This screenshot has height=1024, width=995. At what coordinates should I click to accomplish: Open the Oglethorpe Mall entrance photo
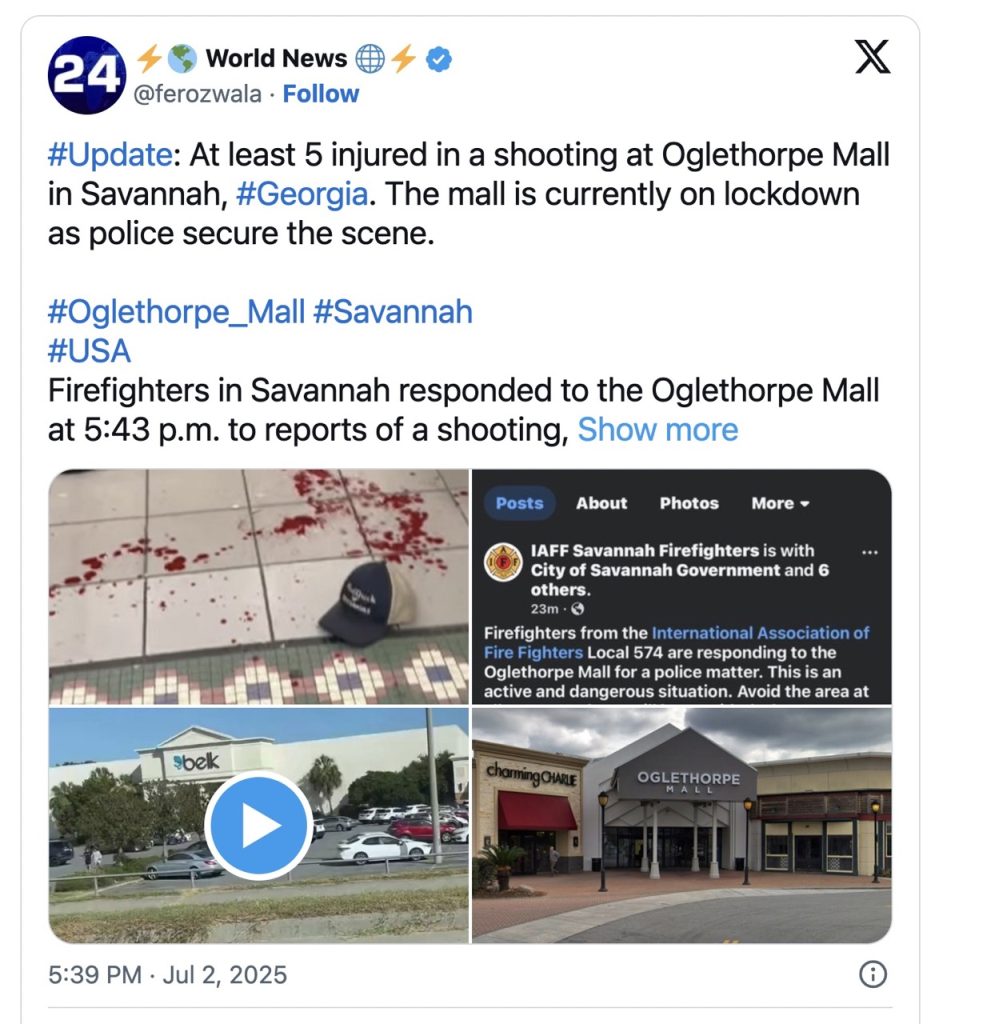tap(682, 825)
